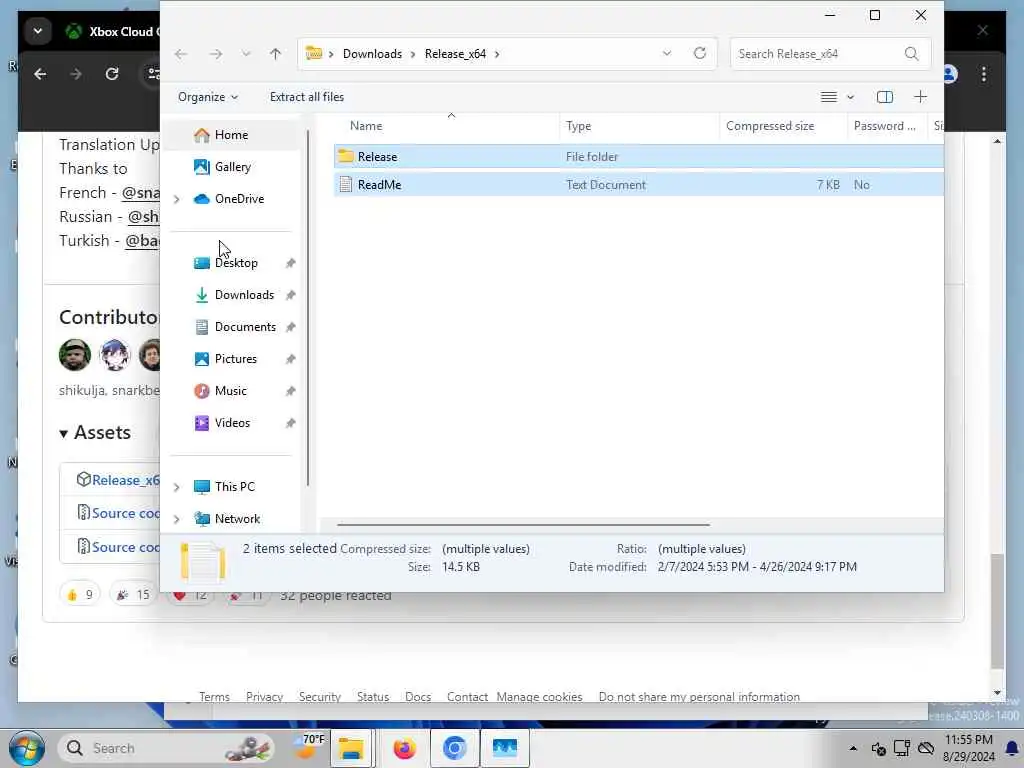The width and height of the screenshot is (1024, 768).
Task: Open the browser three-dot menu
Action: pyautogui.click(x=984, y=74)
